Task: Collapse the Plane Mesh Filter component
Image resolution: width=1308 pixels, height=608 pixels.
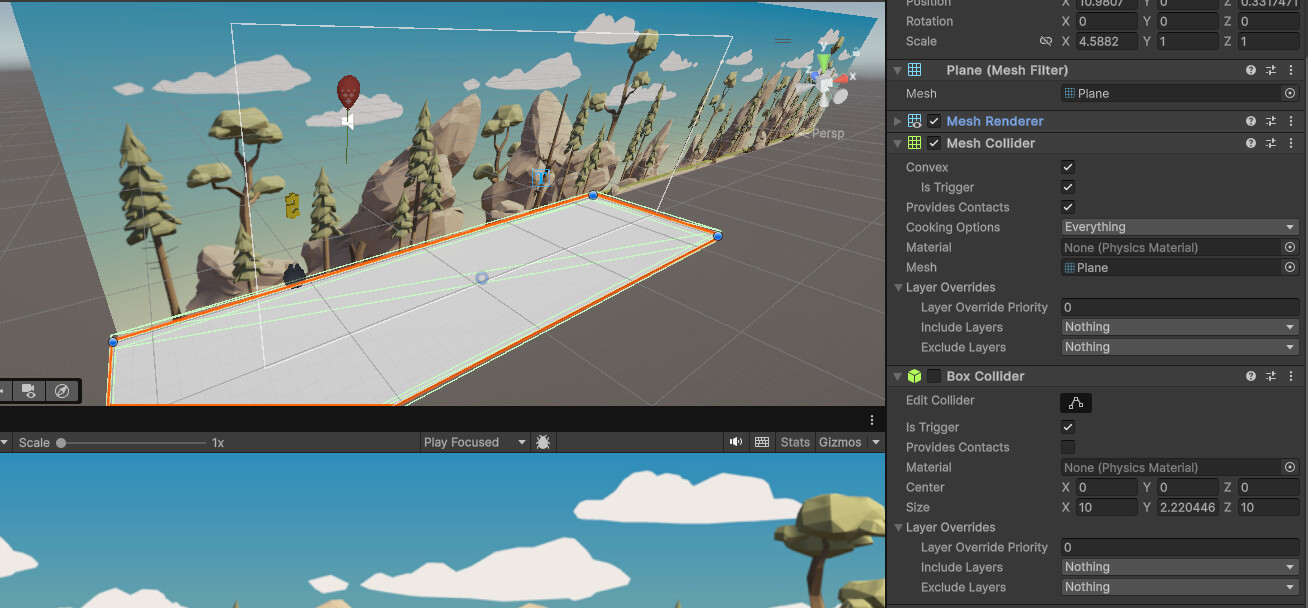Action: [x=897, y=70]
